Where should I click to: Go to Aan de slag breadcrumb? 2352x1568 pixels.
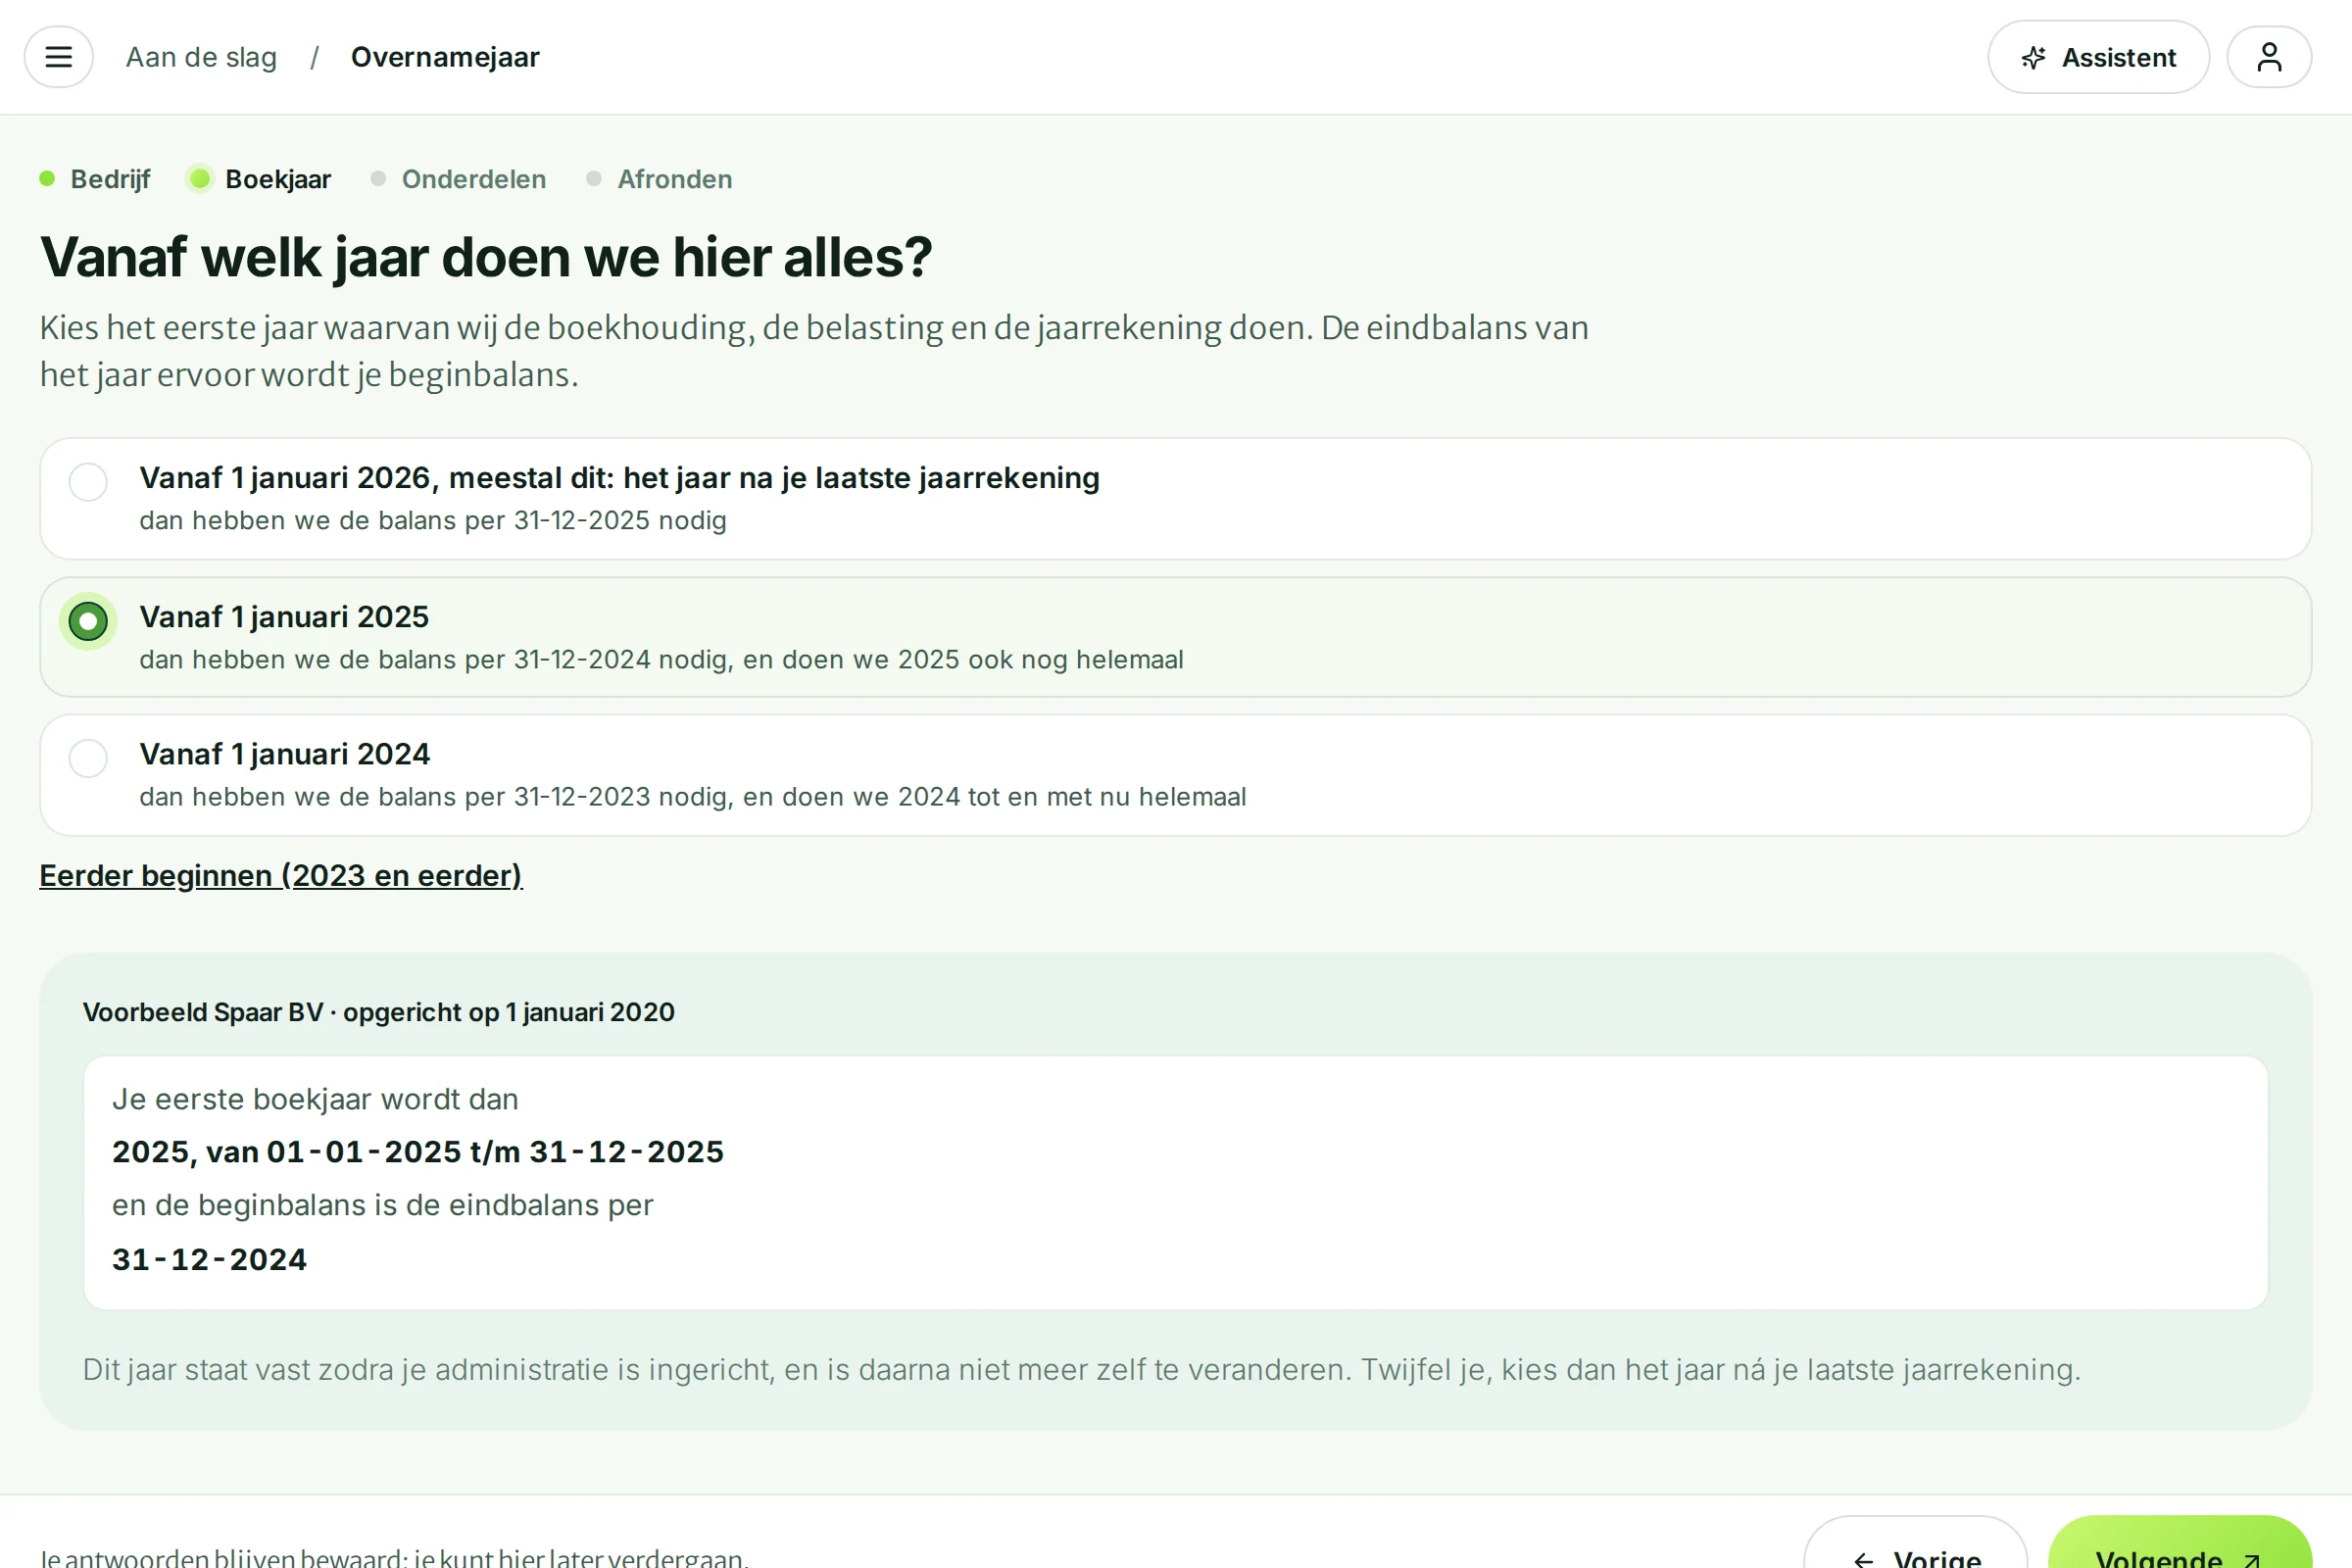click(x=201, y=57)
